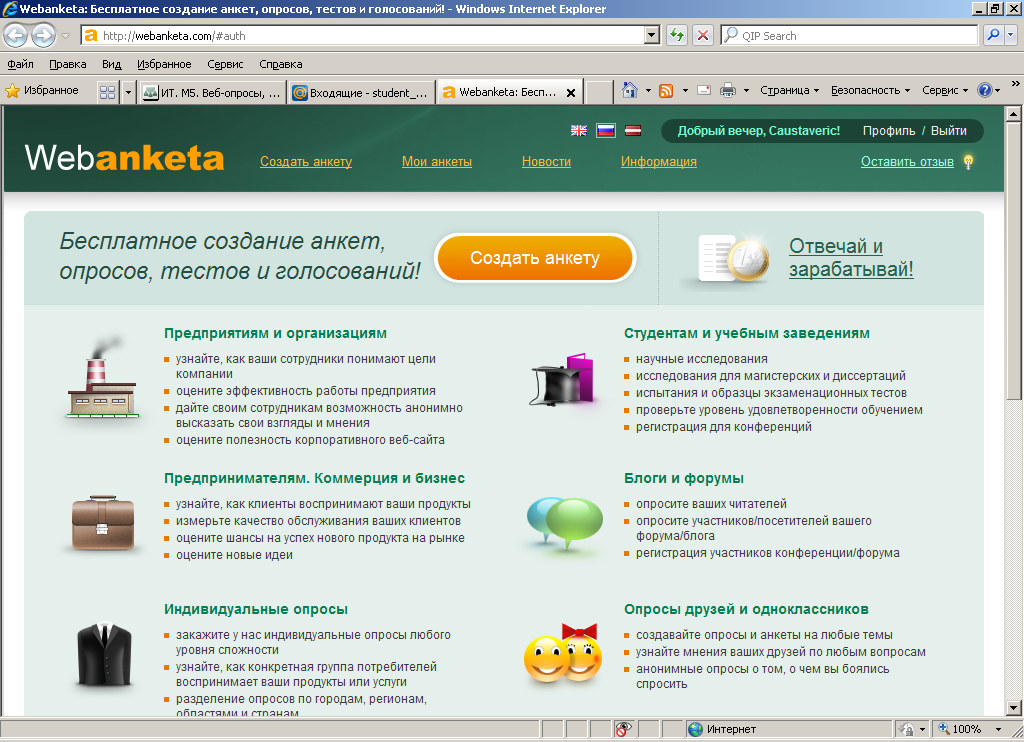Open the Quick Tabs list dropdown arrow
The width and height of the screenshot is (1024, 742).
click(x=128, y=92)
